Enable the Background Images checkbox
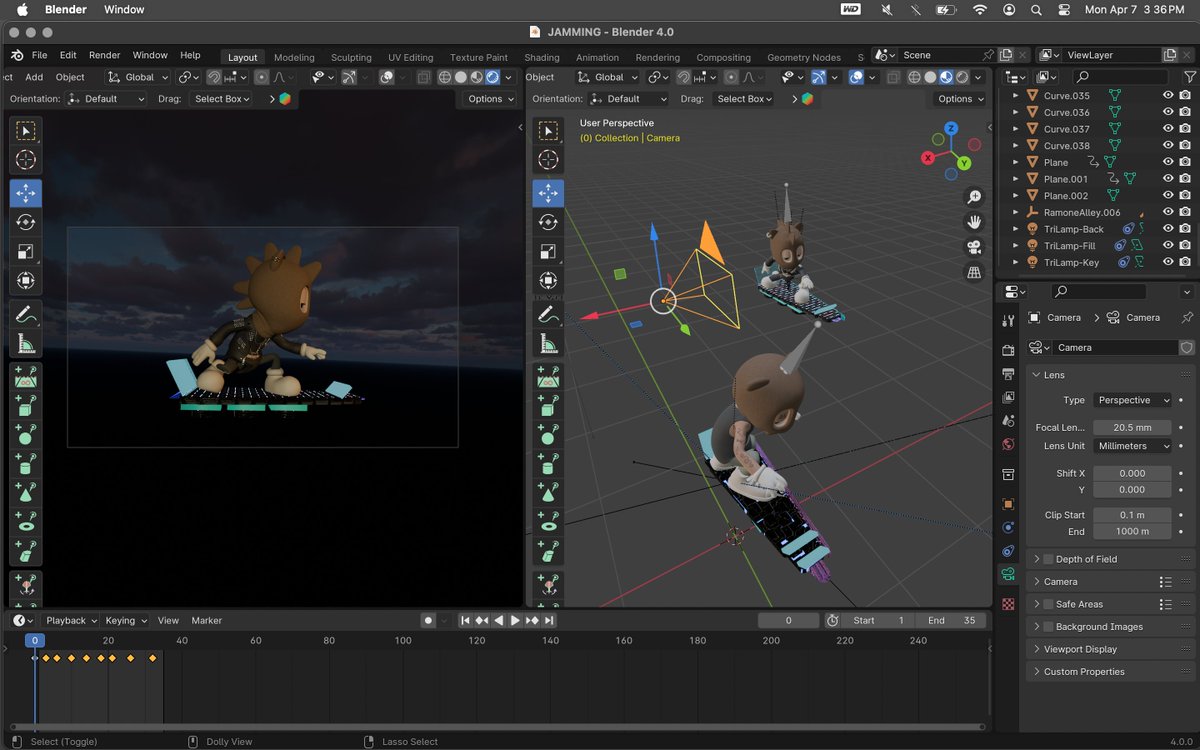This screenshot has width=1200, height=750. (1048, 627)
